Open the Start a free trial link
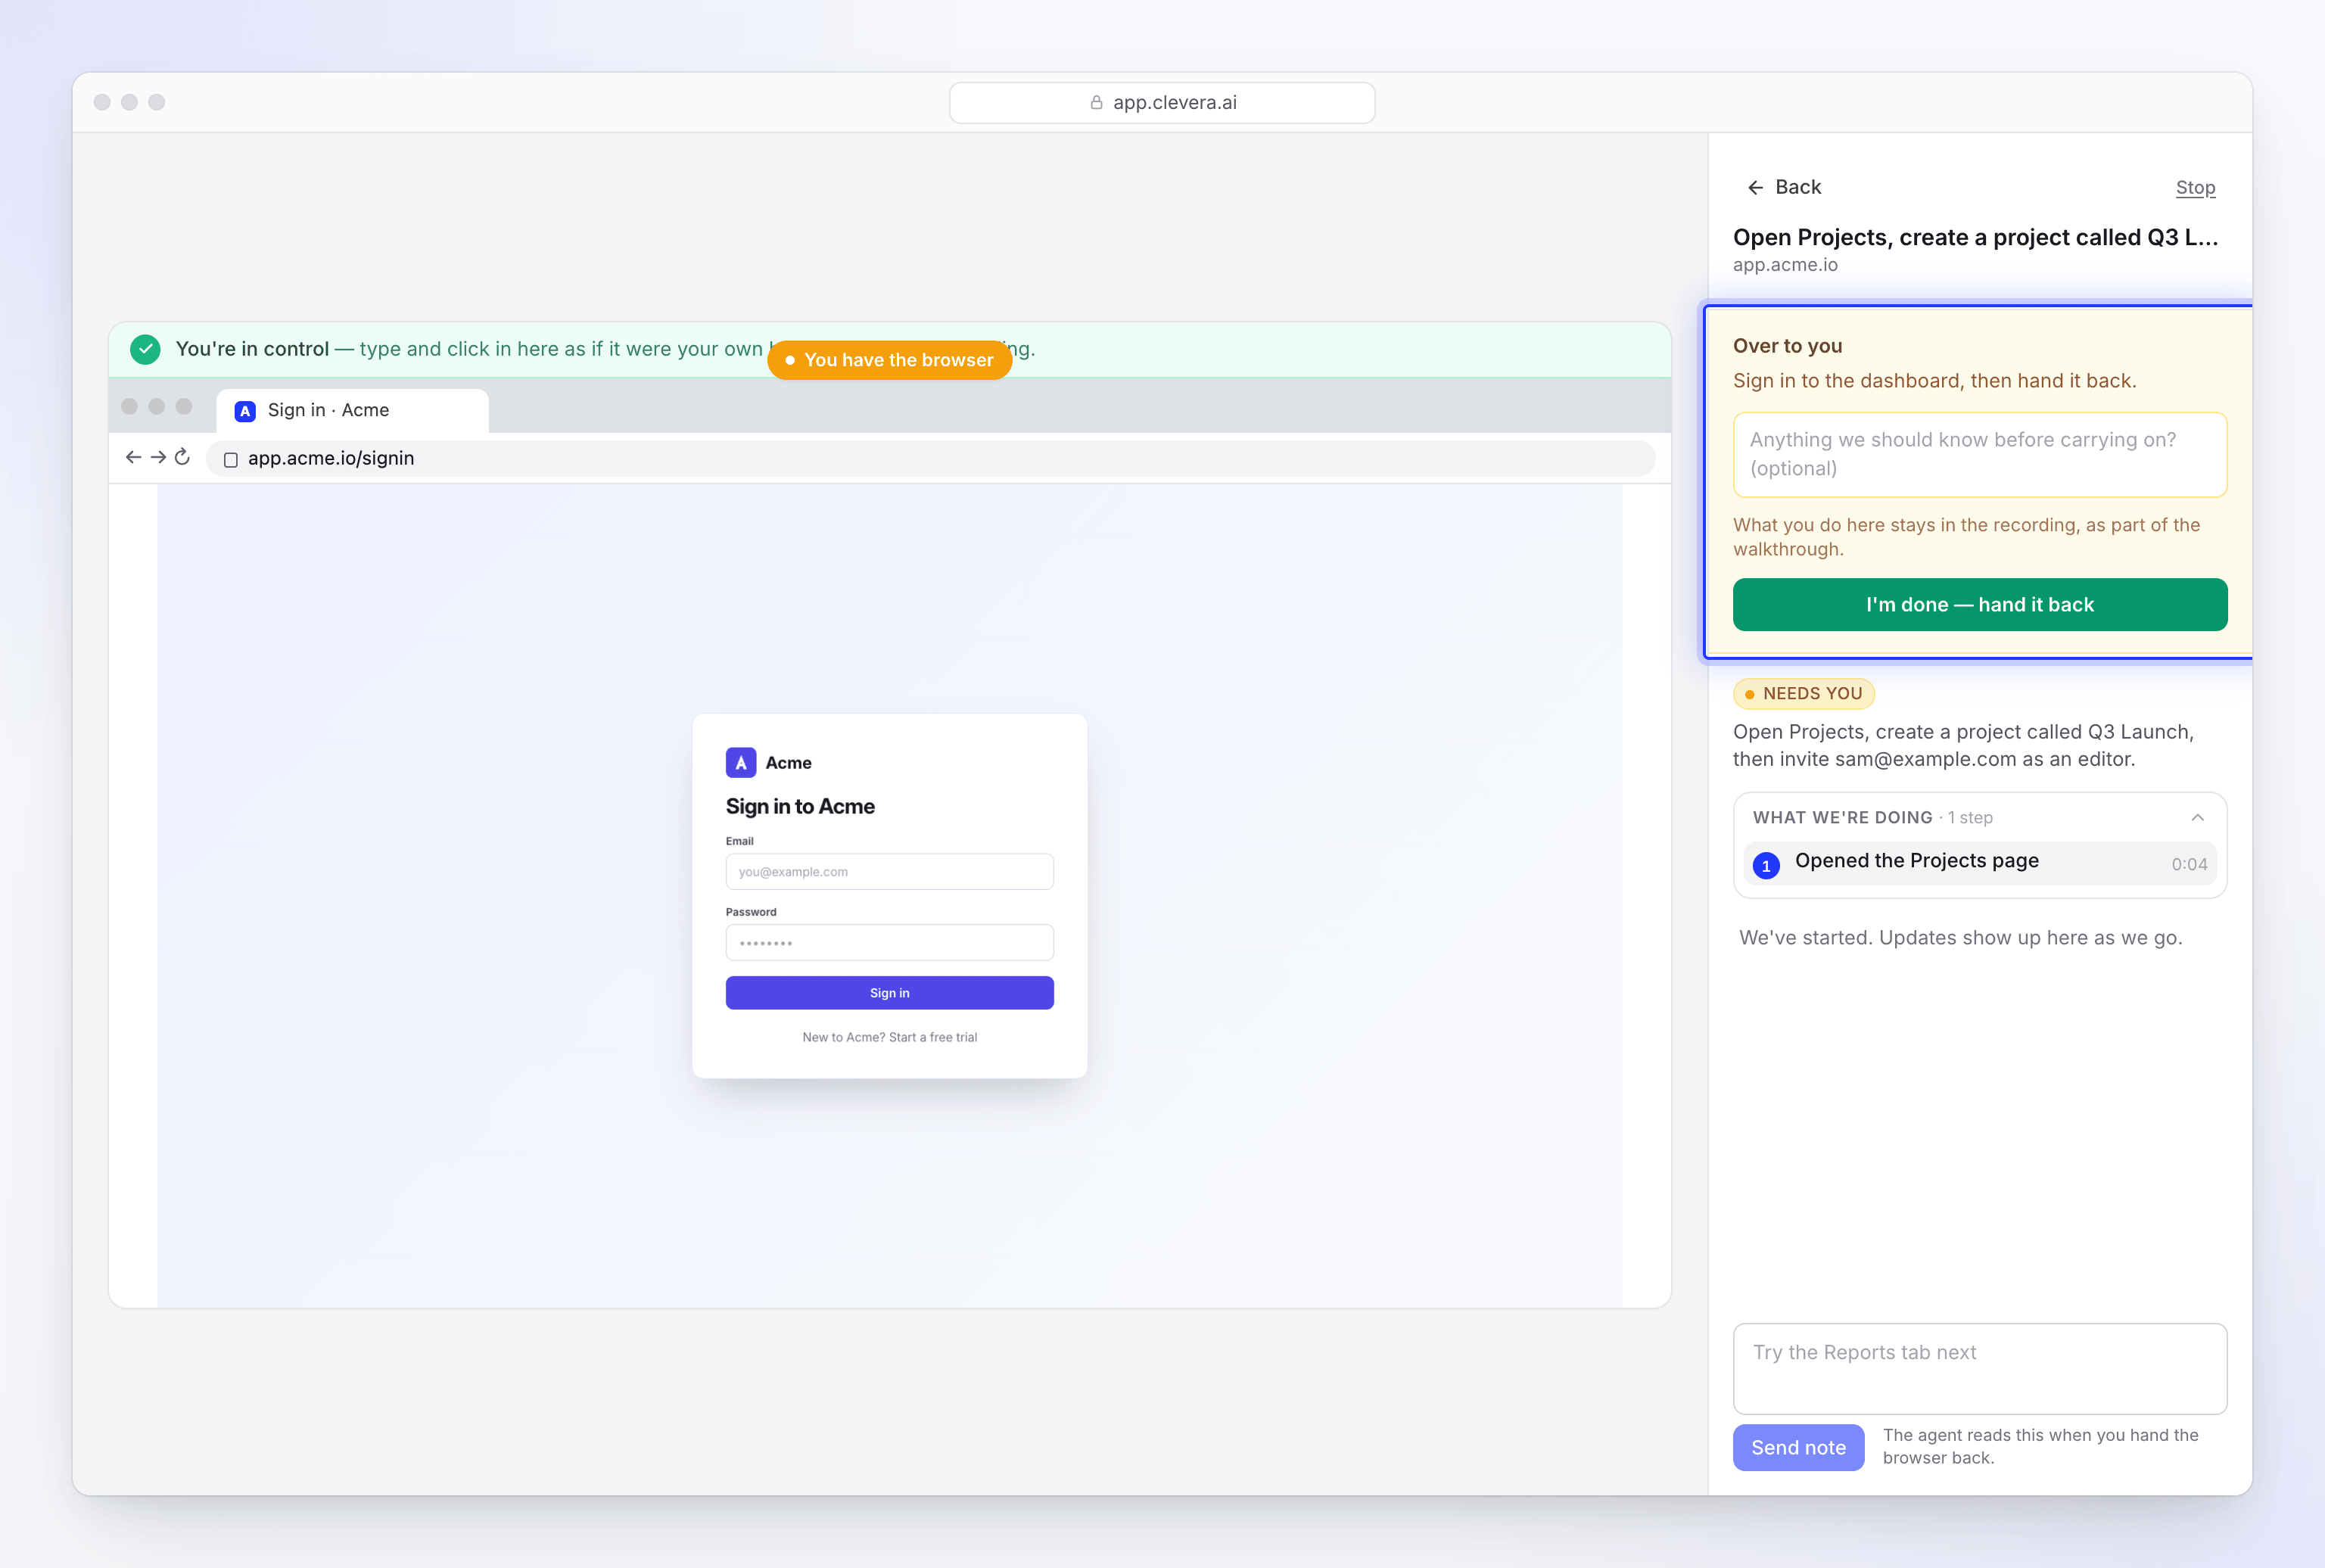 pyautogui.click(x=933, y=1037)
